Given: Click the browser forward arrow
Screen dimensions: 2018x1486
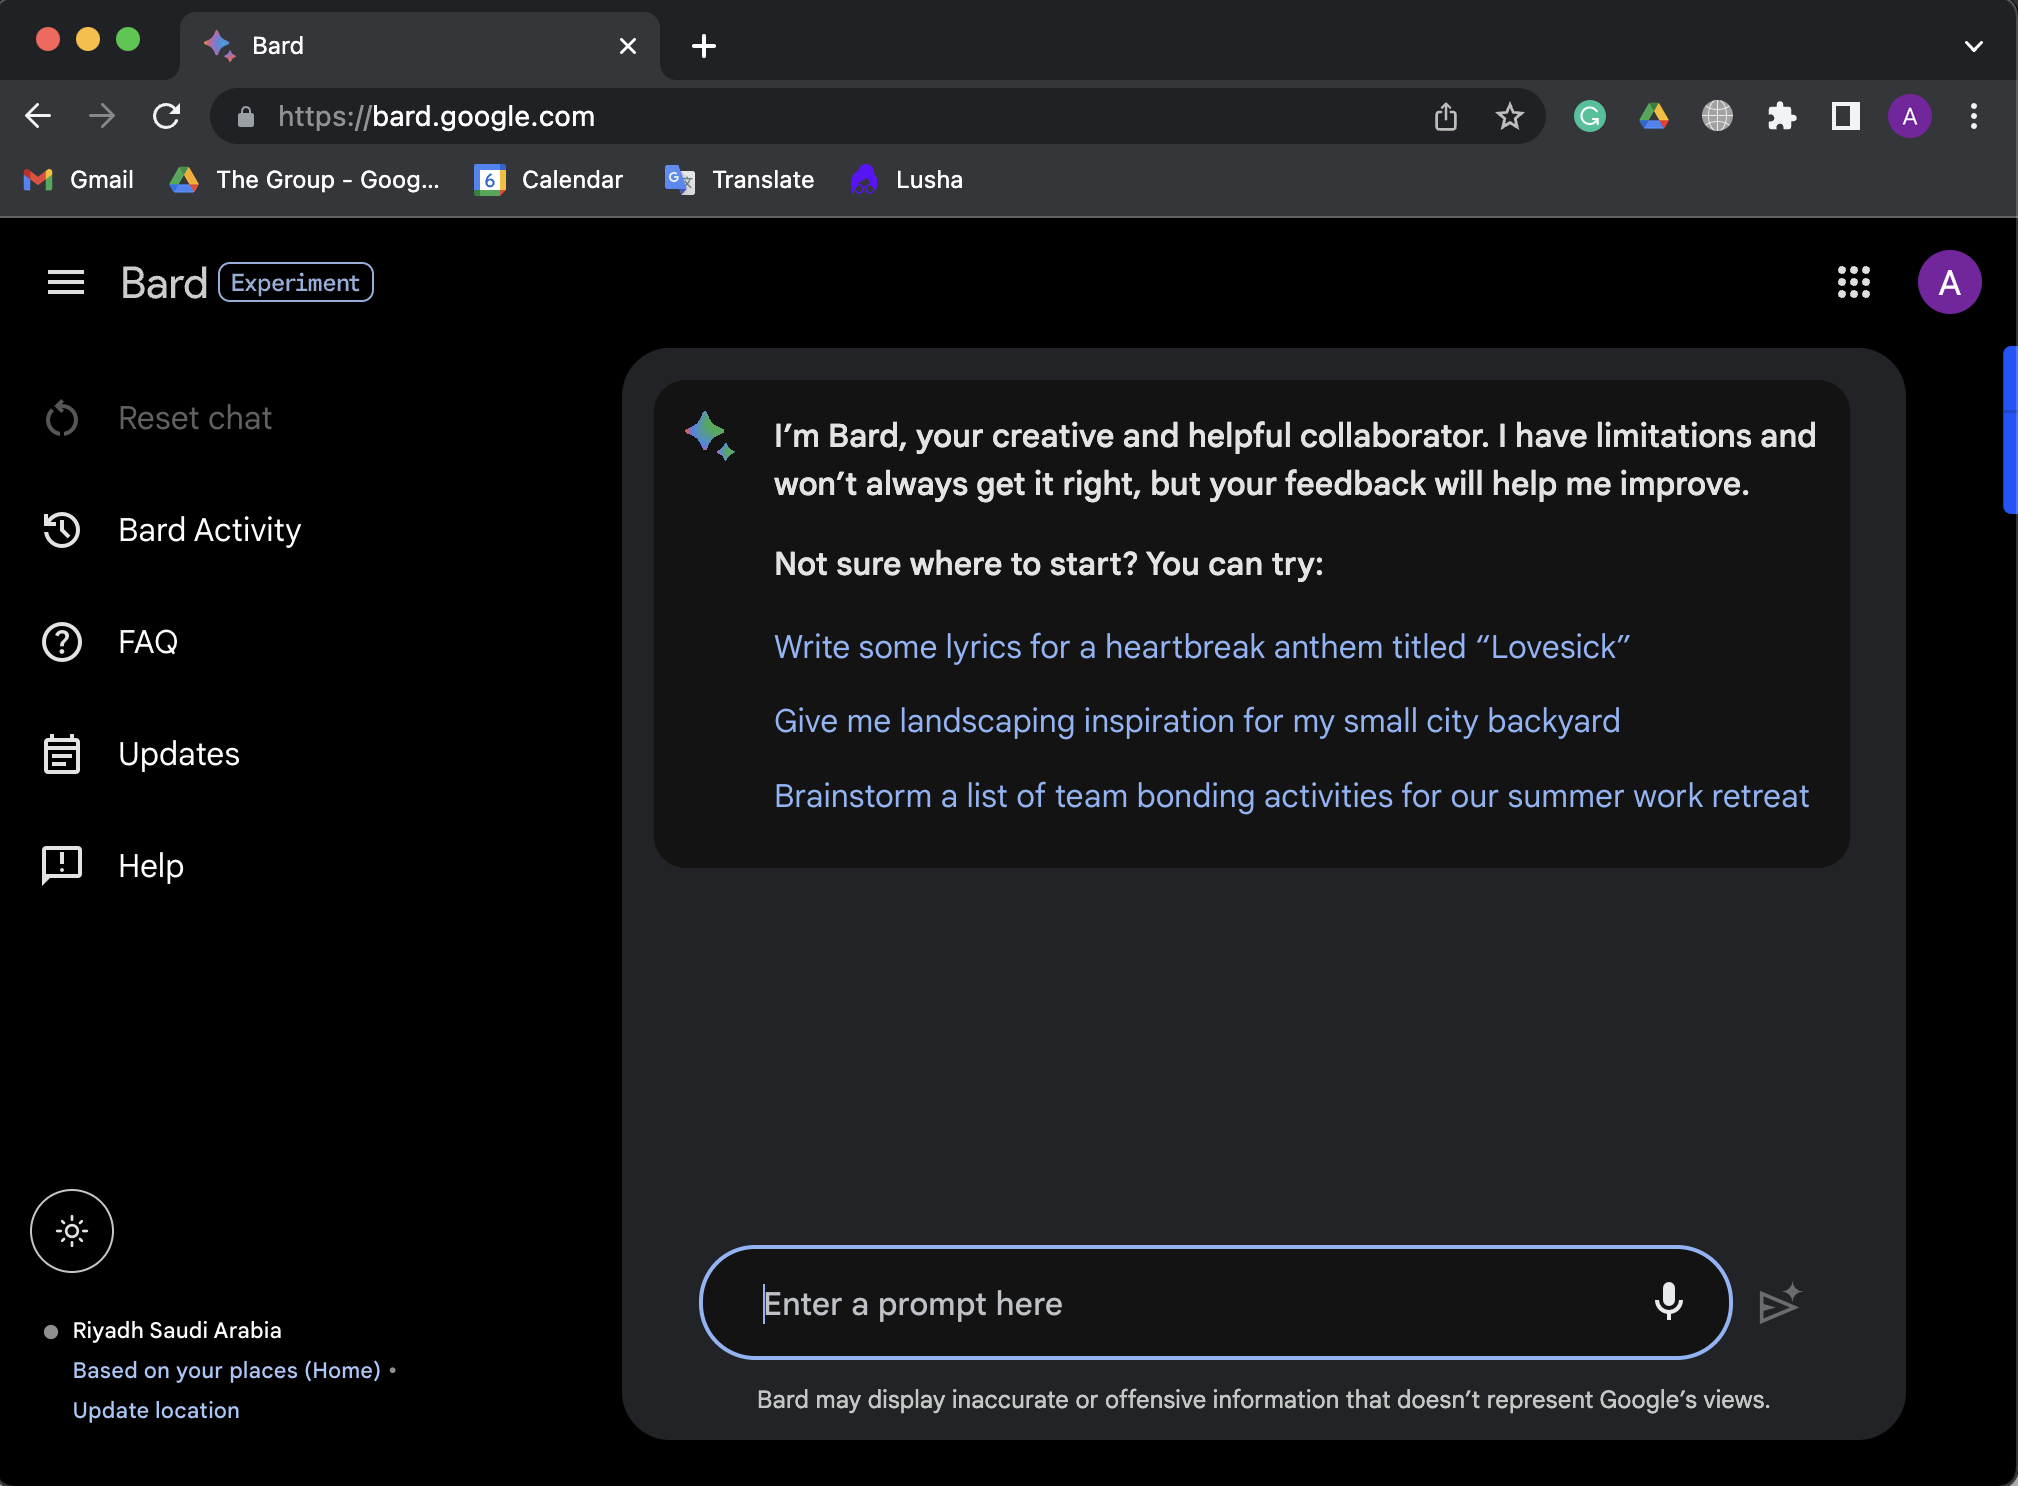Looking at the screenshot, I should click(102, 116).
